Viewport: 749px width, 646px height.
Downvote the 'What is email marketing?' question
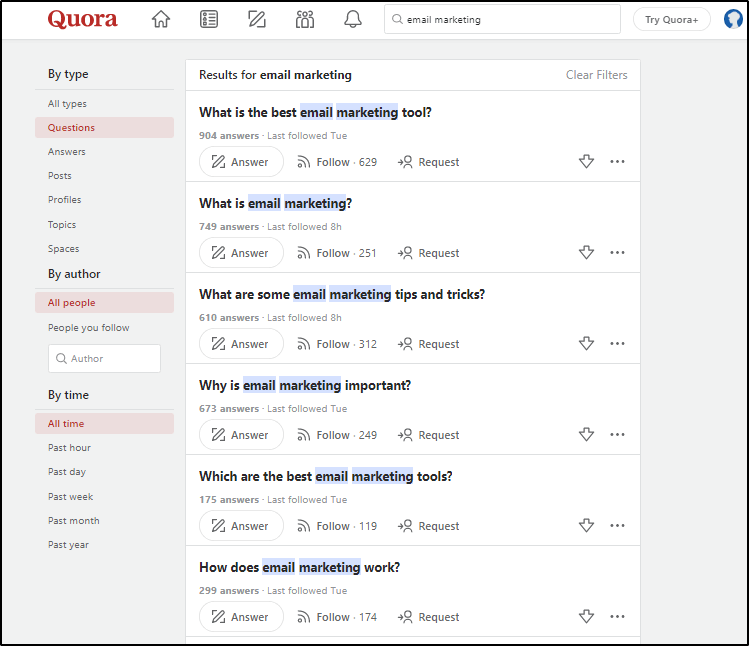[x=586, y=252]
